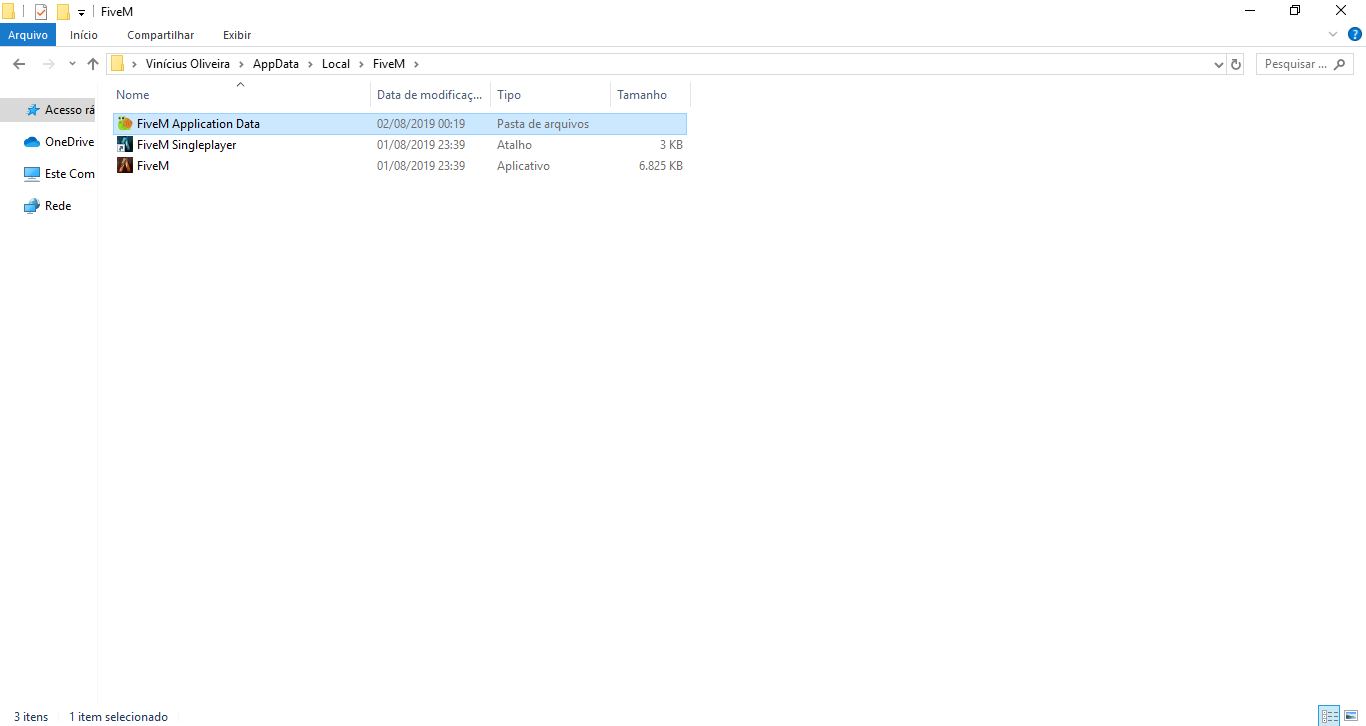Open the Arquivo menu

(27, 34)
